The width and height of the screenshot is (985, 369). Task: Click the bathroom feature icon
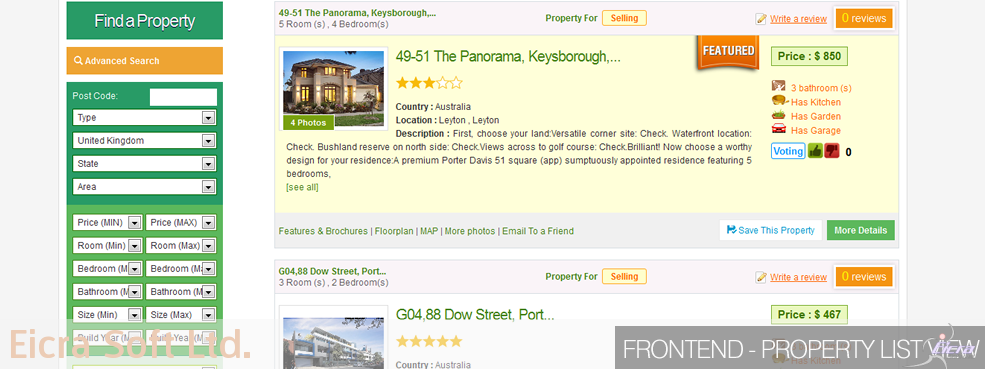[x=778, y=86]
